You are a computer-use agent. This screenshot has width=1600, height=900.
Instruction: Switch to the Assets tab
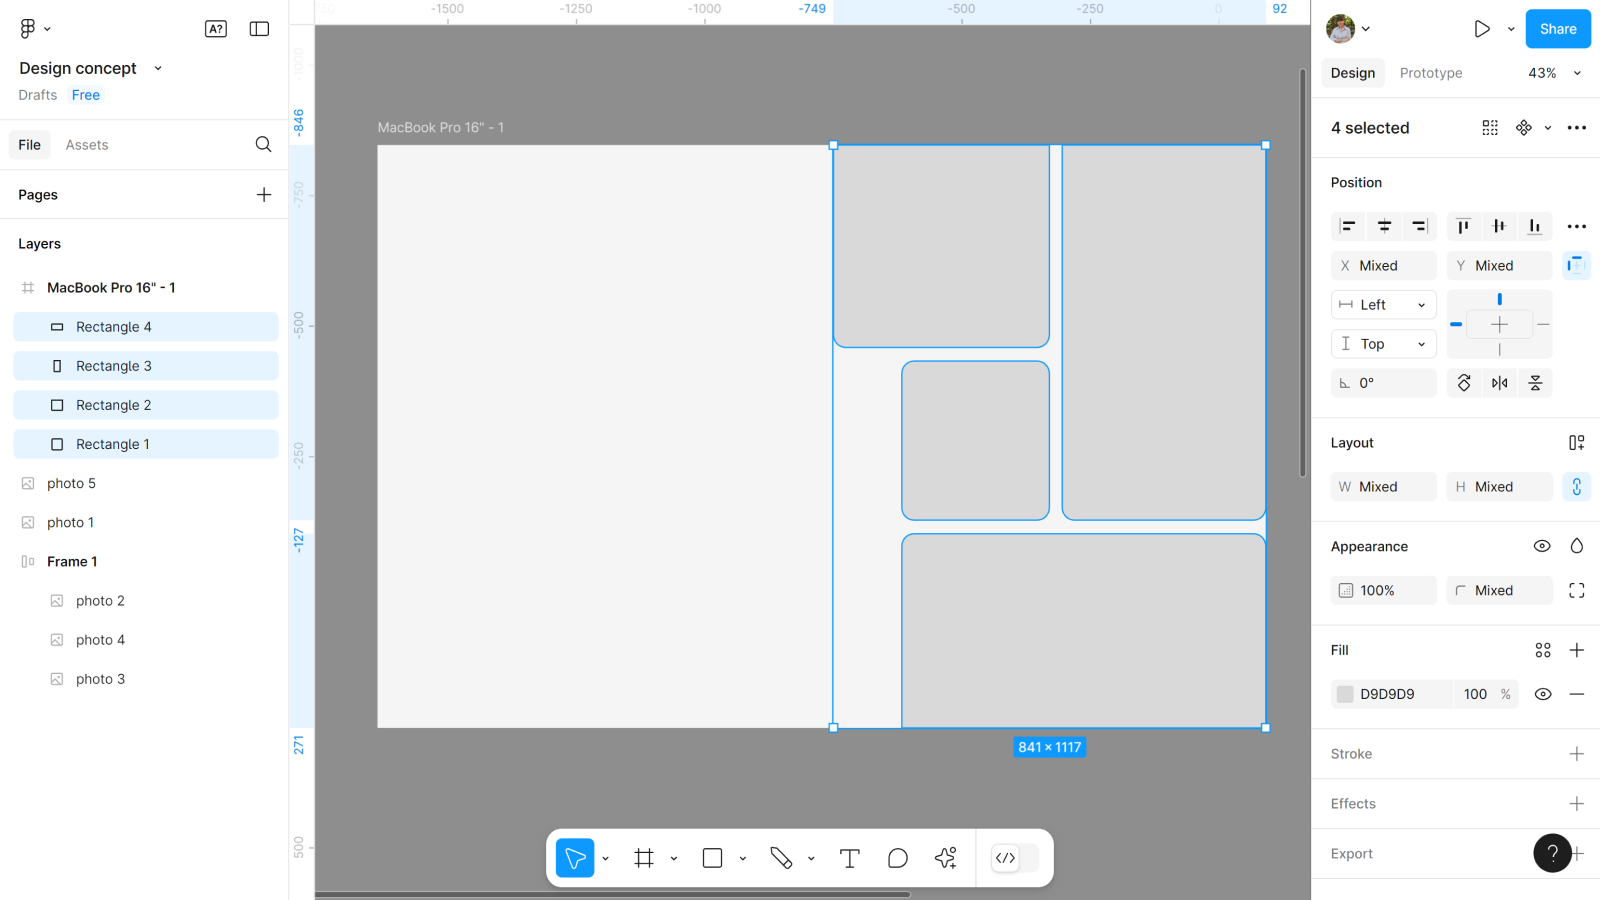click(87, 145)
